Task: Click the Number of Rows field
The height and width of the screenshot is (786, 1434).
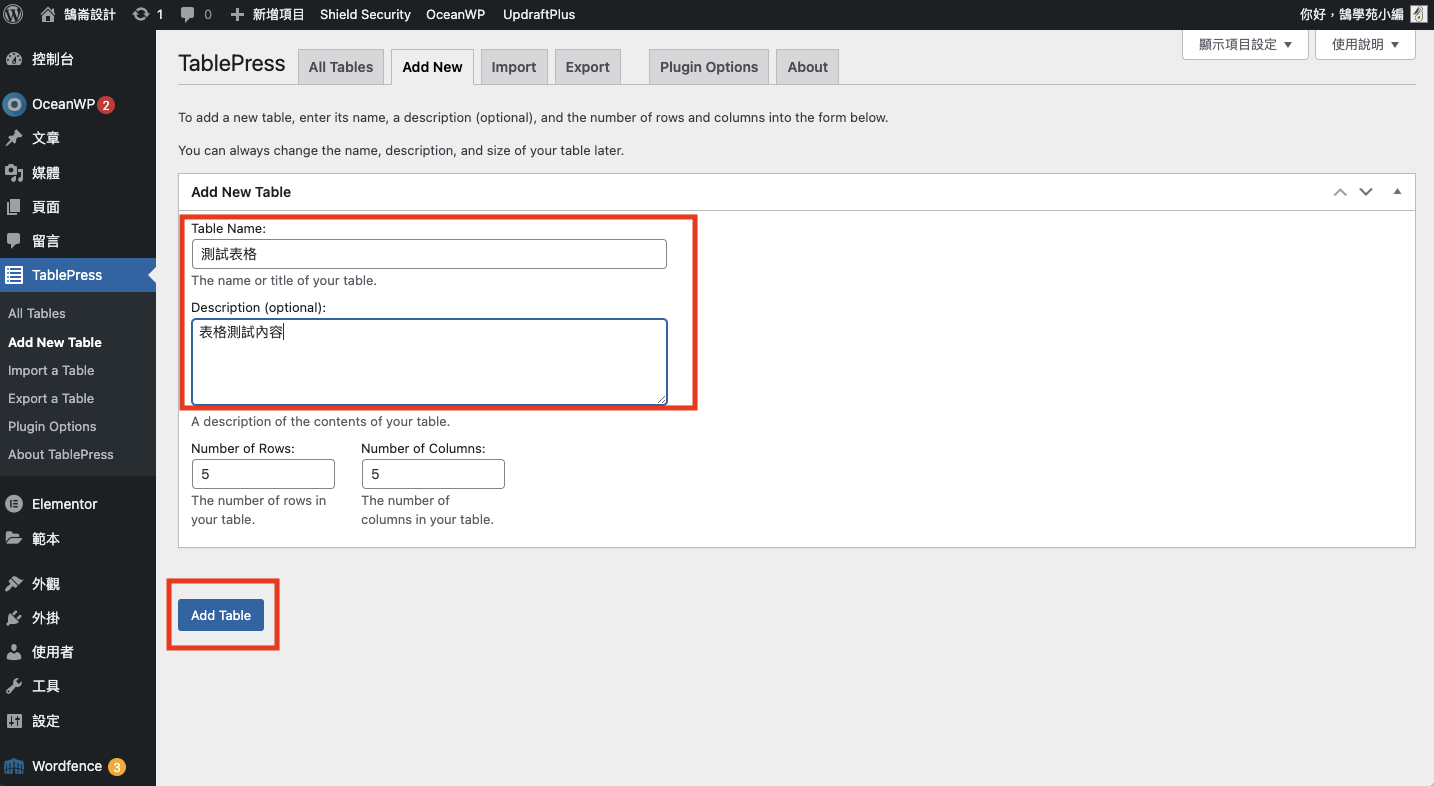Action: (263, 474)
